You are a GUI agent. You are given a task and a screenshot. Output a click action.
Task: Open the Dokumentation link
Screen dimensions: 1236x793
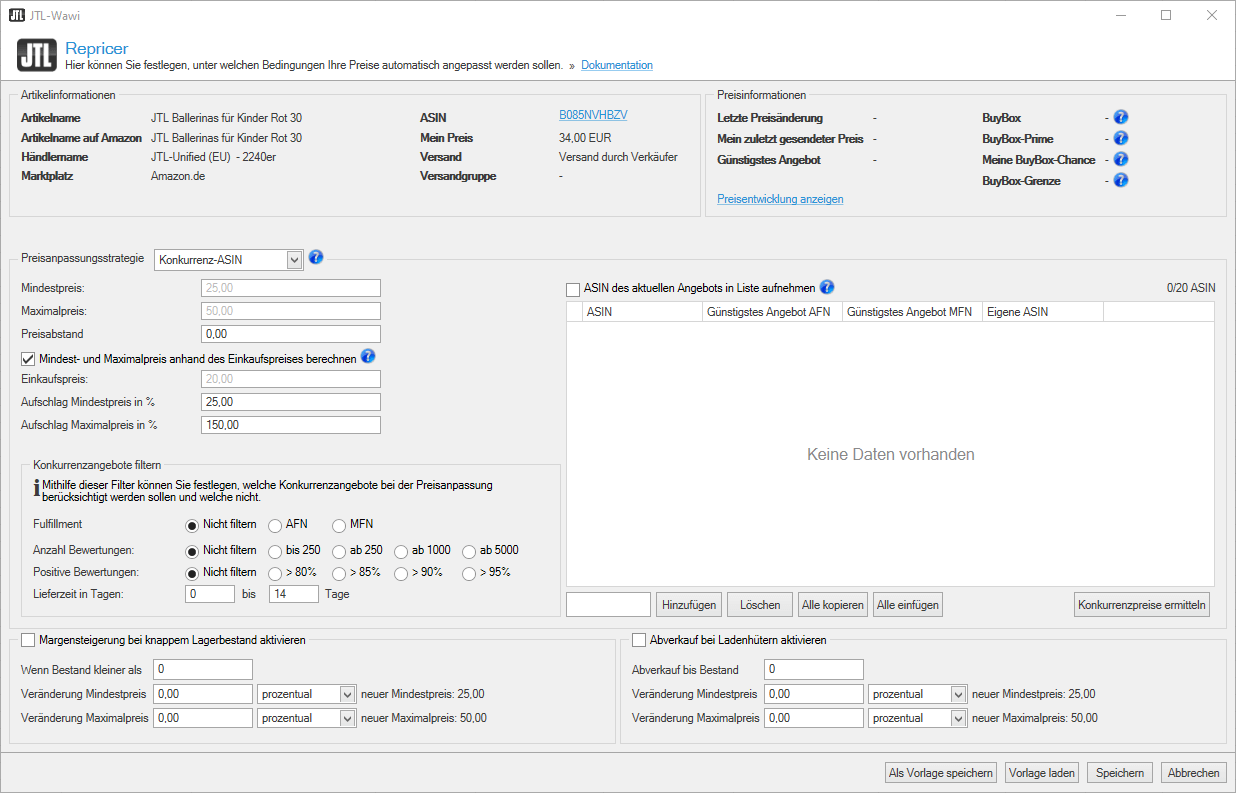point(617,65)
